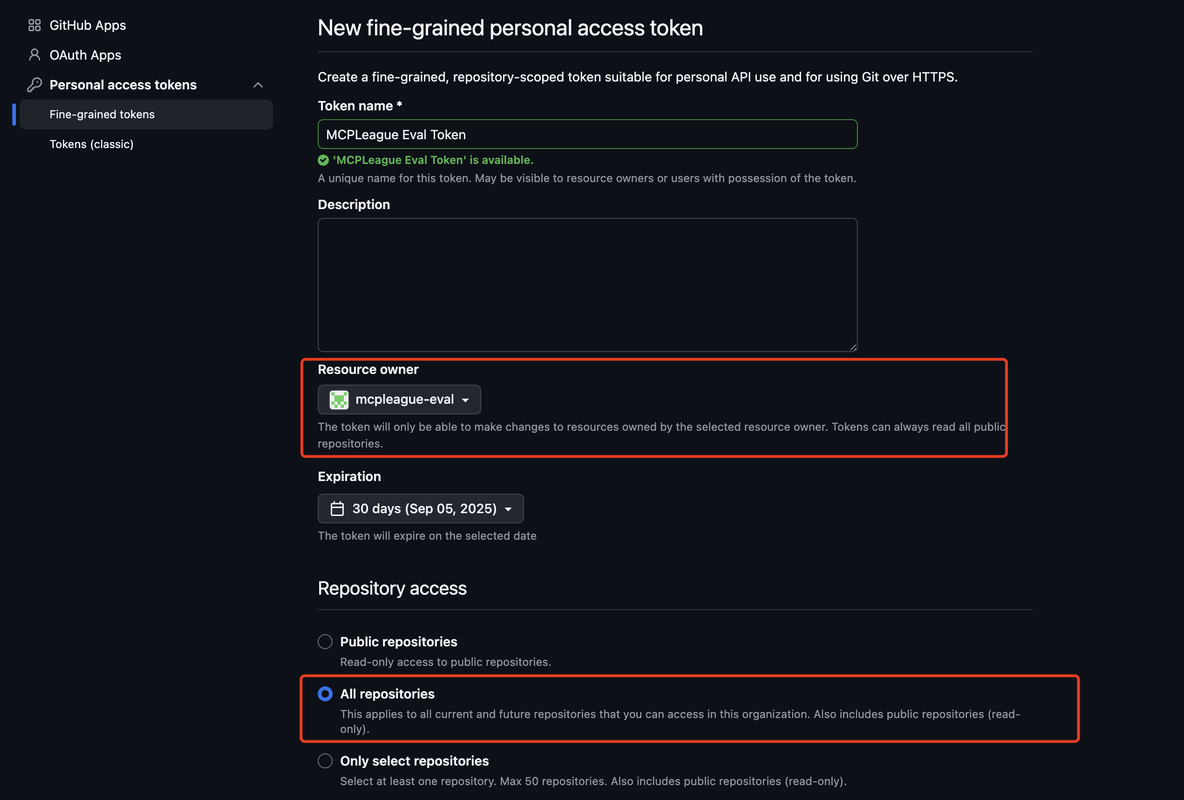The image size is (1184, 800).
Task: Click the caret on the Resource owner button
Action: click(x=463, y=398)
